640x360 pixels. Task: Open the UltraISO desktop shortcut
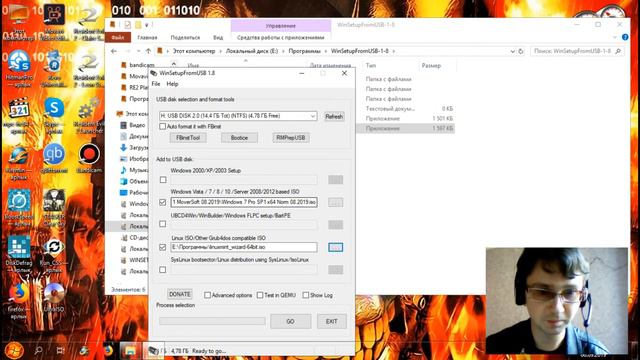54,298
